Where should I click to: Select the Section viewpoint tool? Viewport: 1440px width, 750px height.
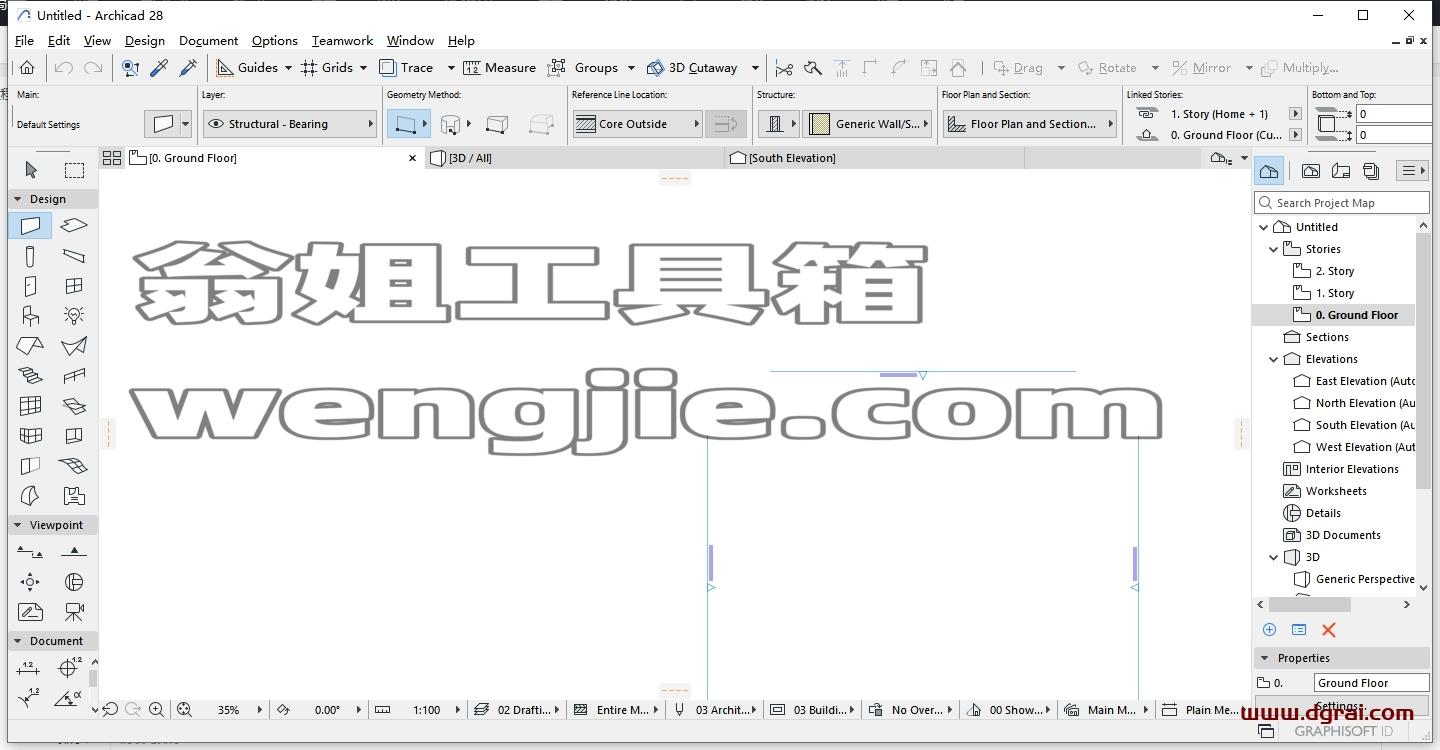30,552
